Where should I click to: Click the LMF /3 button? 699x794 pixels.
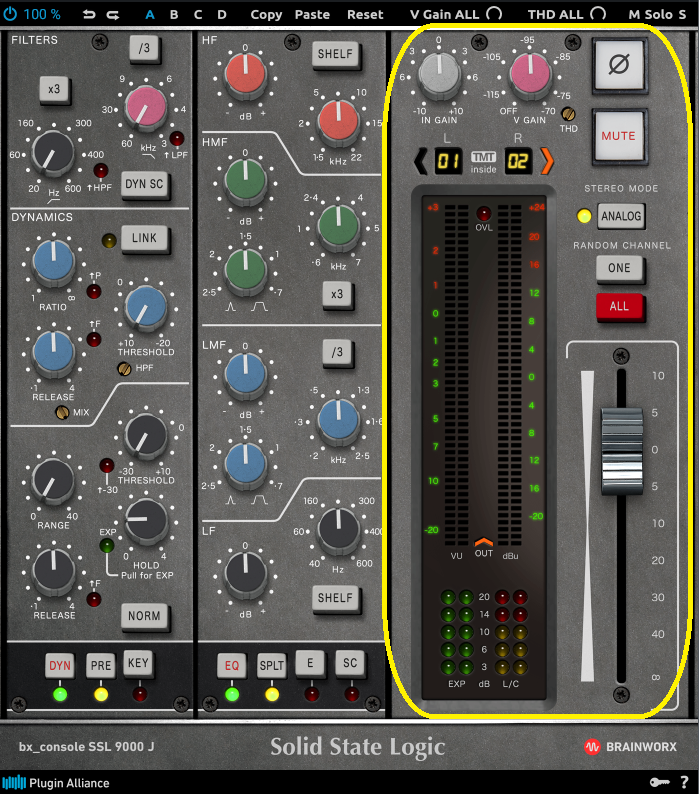click(337, 352)
